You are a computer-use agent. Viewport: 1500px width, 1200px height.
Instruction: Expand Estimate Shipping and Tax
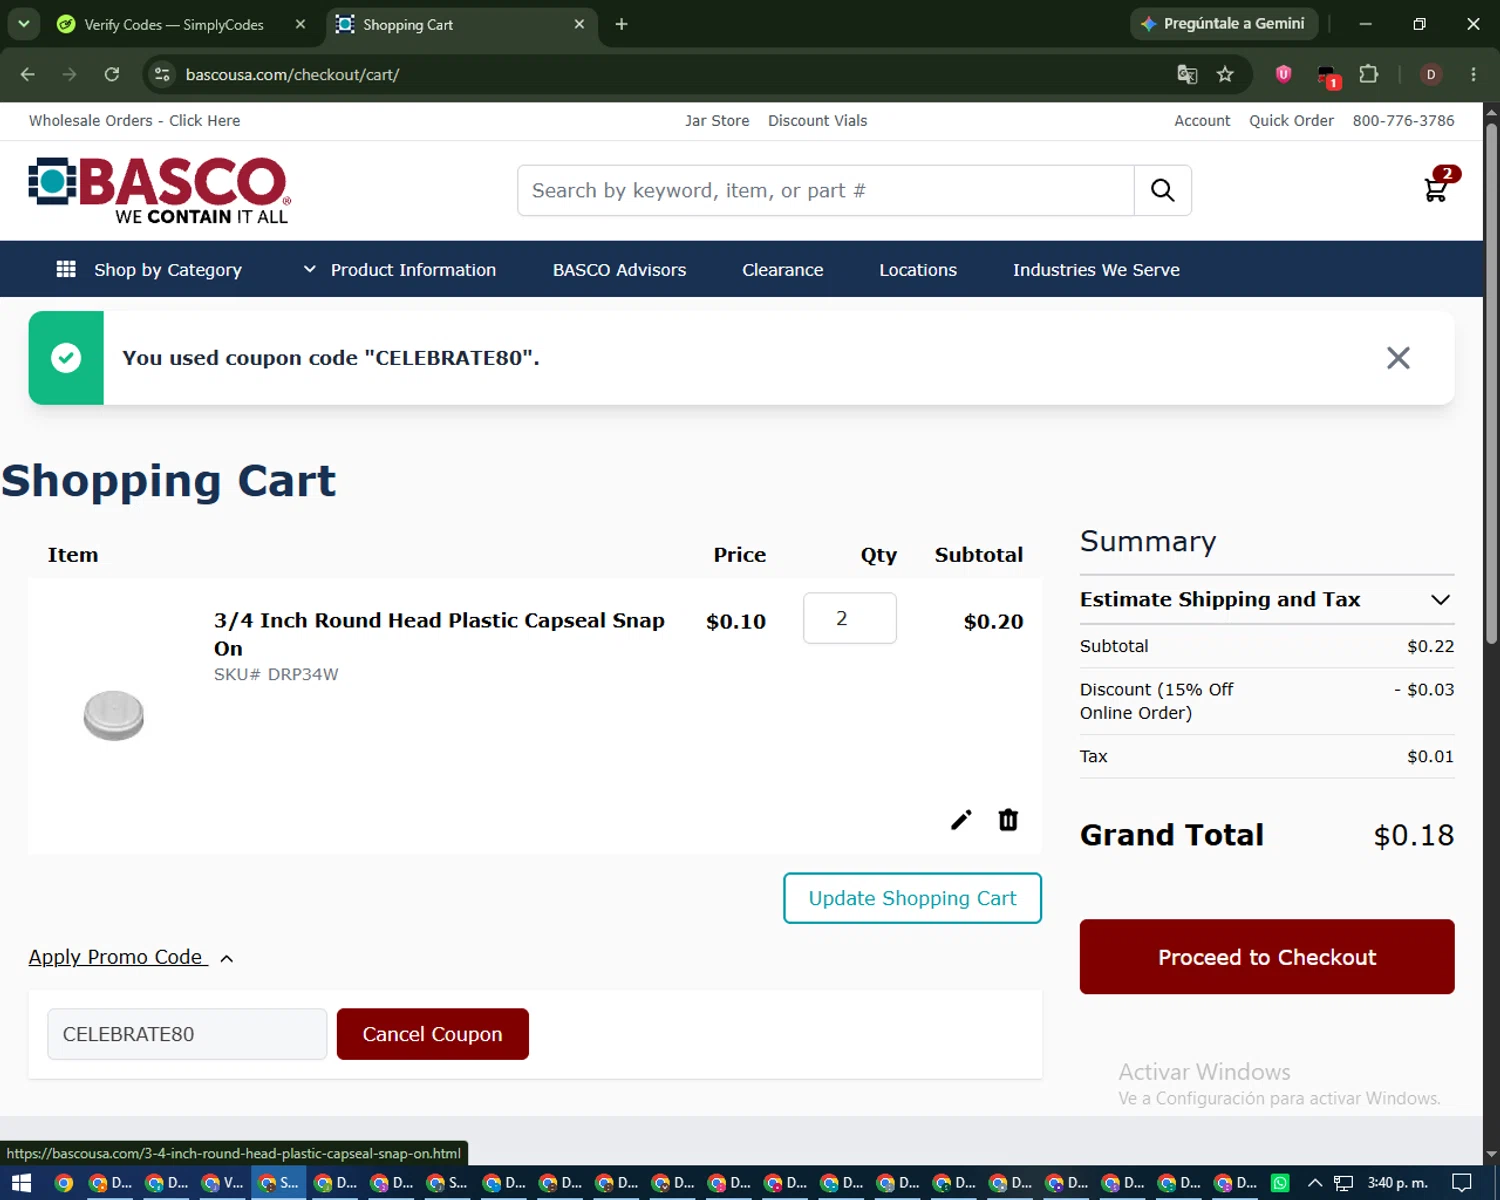(x=1267, y=600)
